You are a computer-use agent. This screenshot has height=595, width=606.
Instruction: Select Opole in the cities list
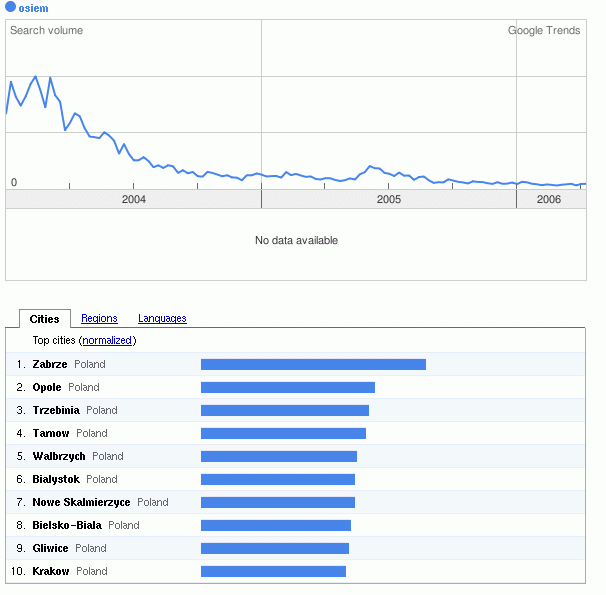click(47, 387)
